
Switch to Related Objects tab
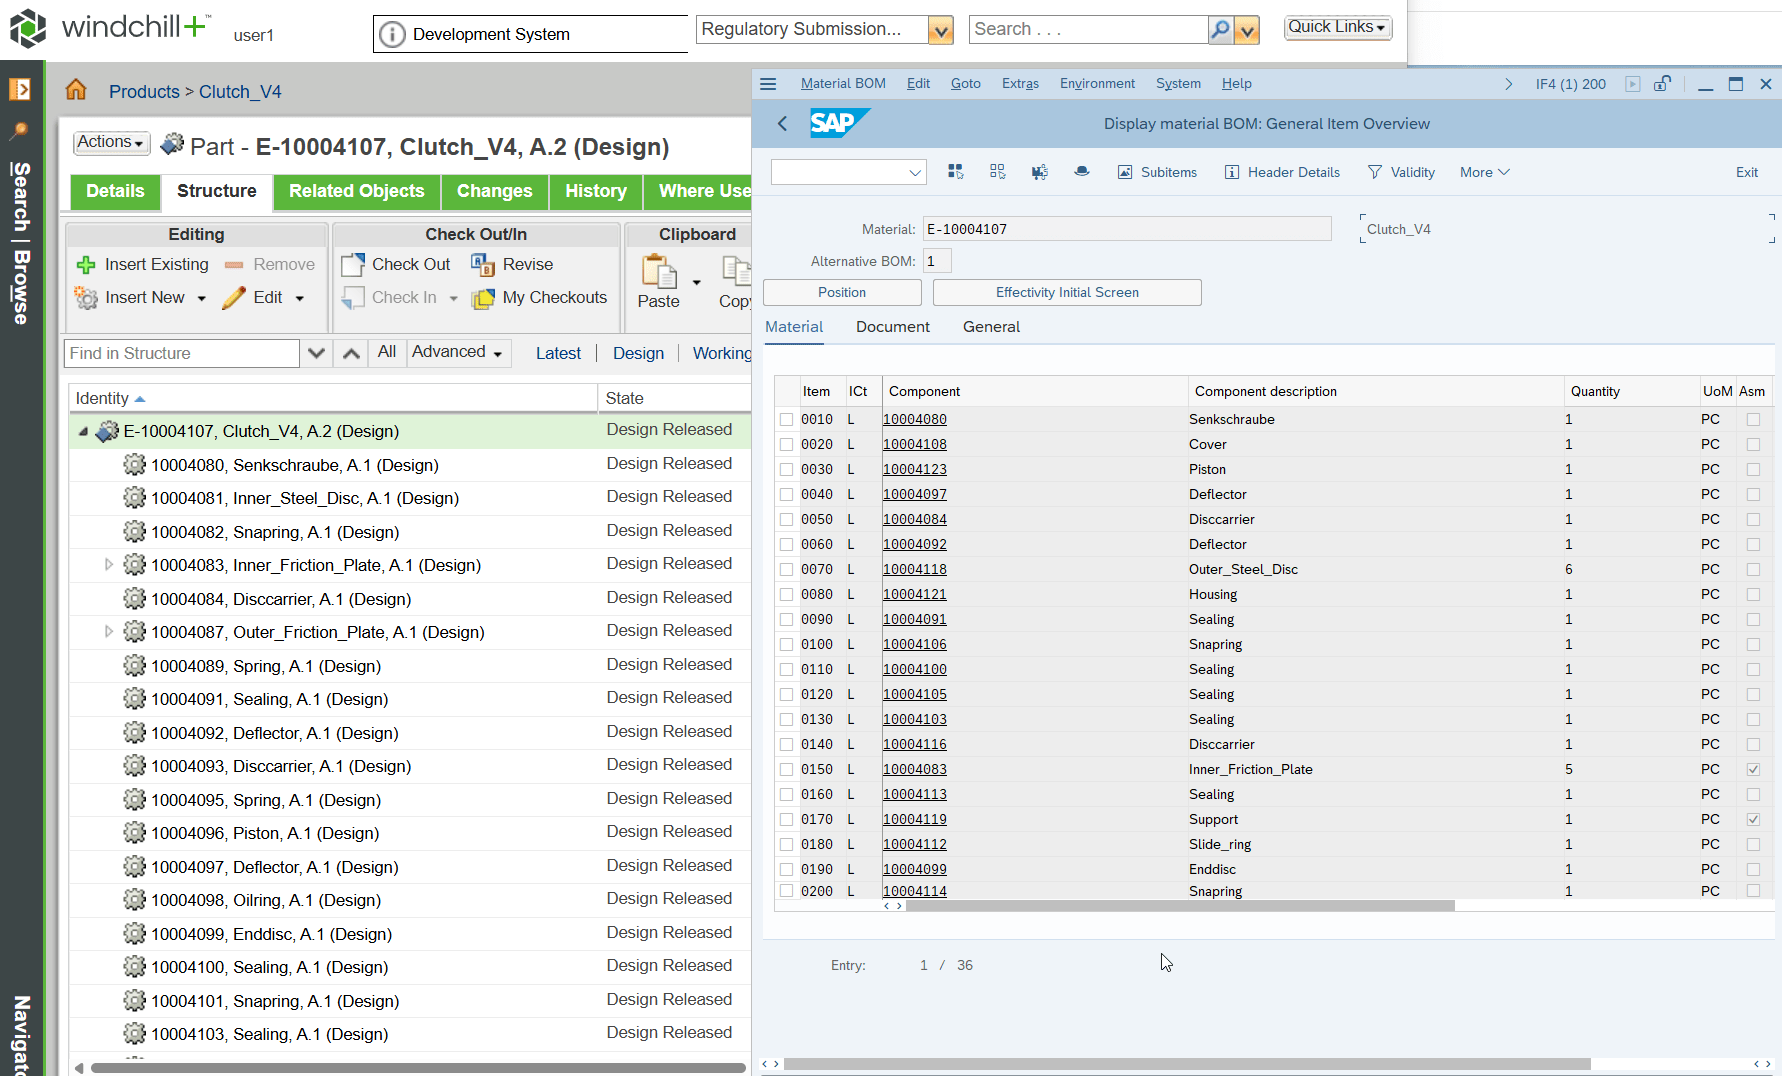point(356,191)
